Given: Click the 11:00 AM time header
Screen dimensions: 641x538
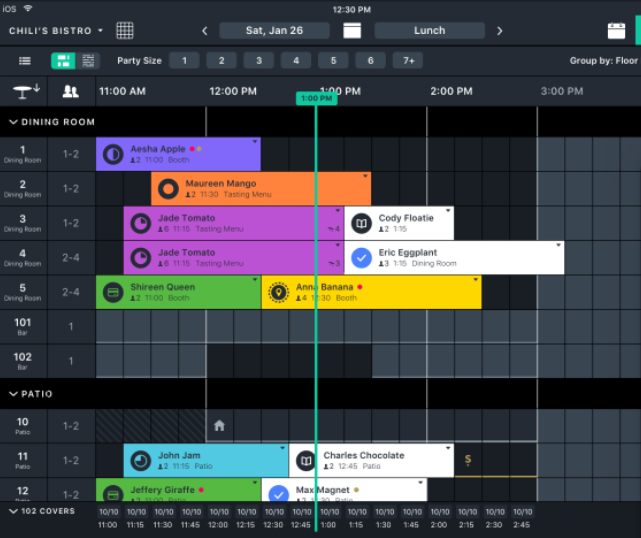Looking at the screenshot, I should click(122, 91).
